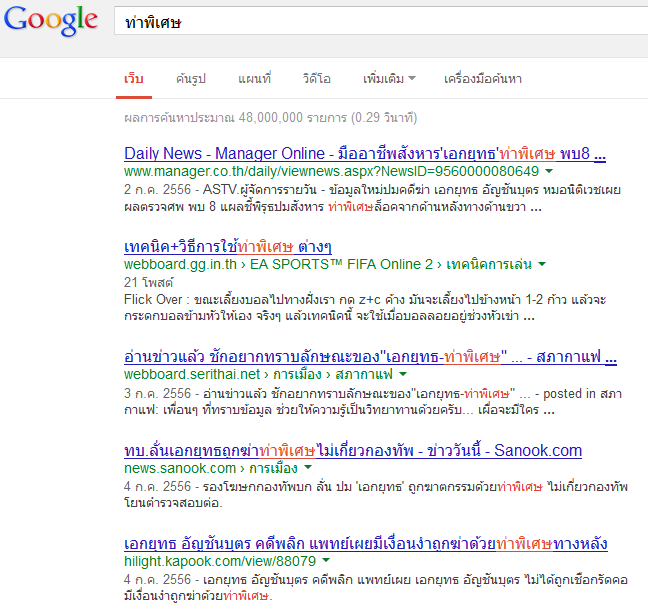This screenshot has width=648, height=610.
Task: Select the เว็บ tab
Action: [134, 78]
